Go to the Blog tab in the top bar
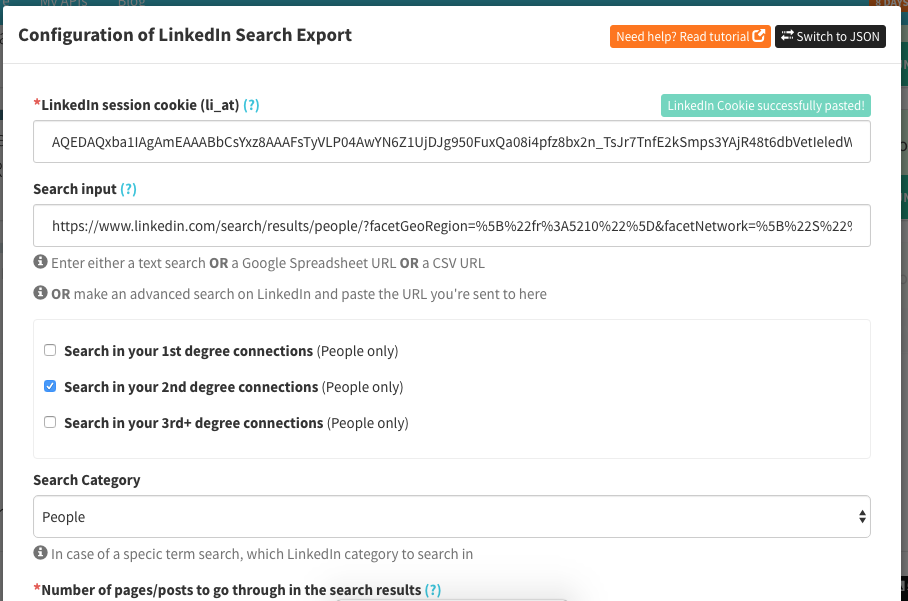 click(133, 4)
